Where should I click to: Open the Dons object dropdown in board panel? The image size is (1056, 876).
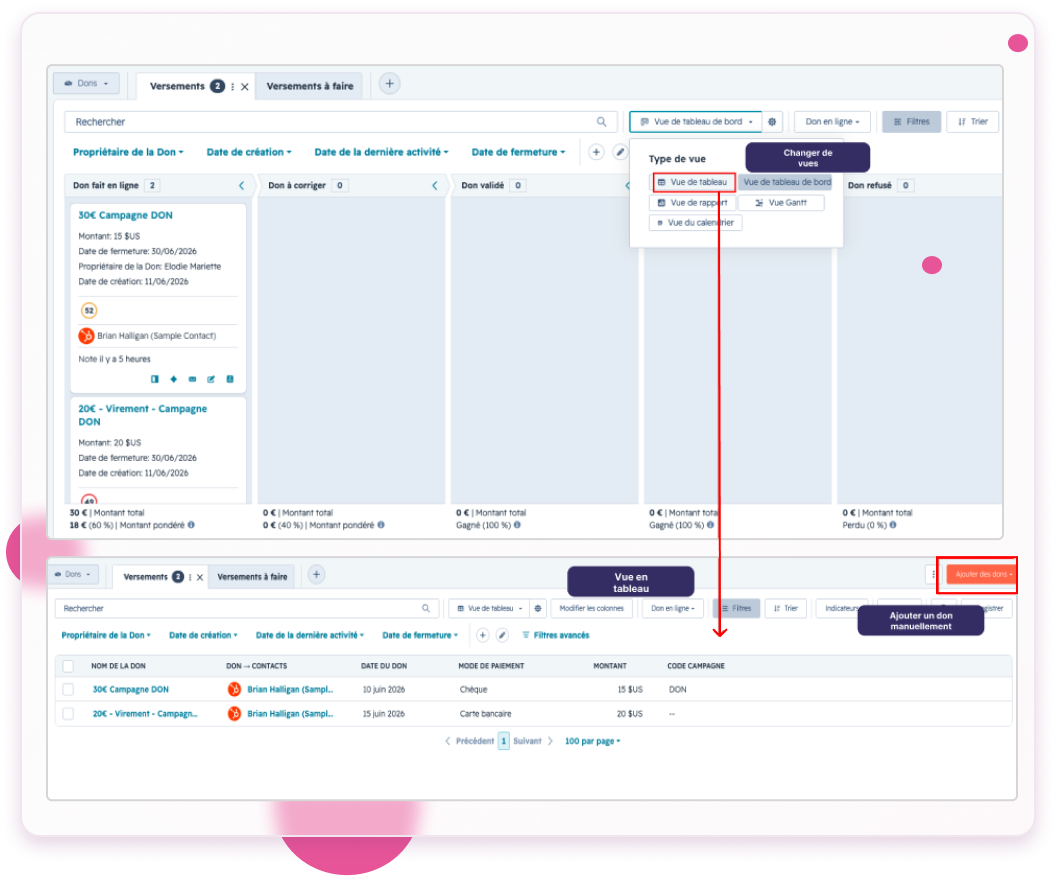(86, 83)
